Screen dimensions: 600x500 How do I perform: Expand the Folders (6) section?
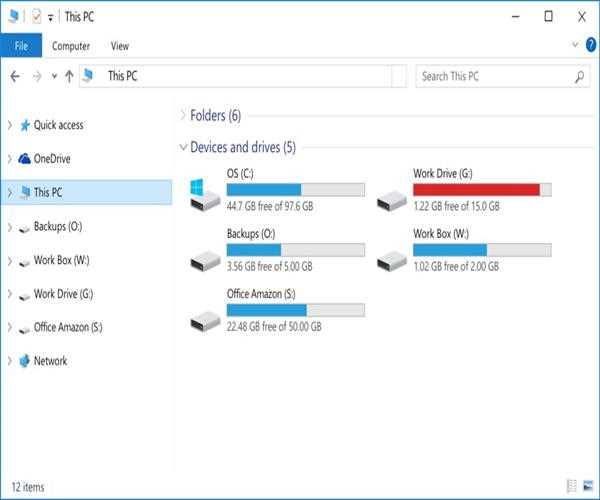pyautogui.click(x=182, y=115)
